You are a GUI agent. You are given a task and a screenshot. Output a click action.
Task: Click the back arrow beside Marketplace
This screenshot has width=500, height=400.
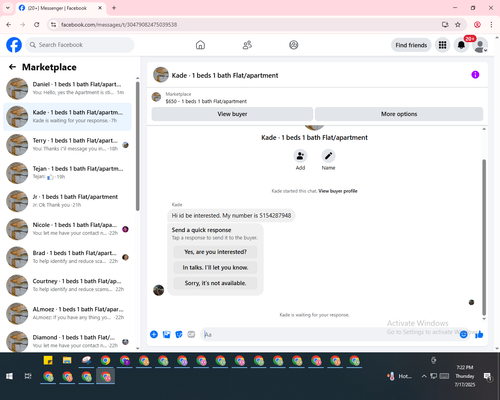12,67
